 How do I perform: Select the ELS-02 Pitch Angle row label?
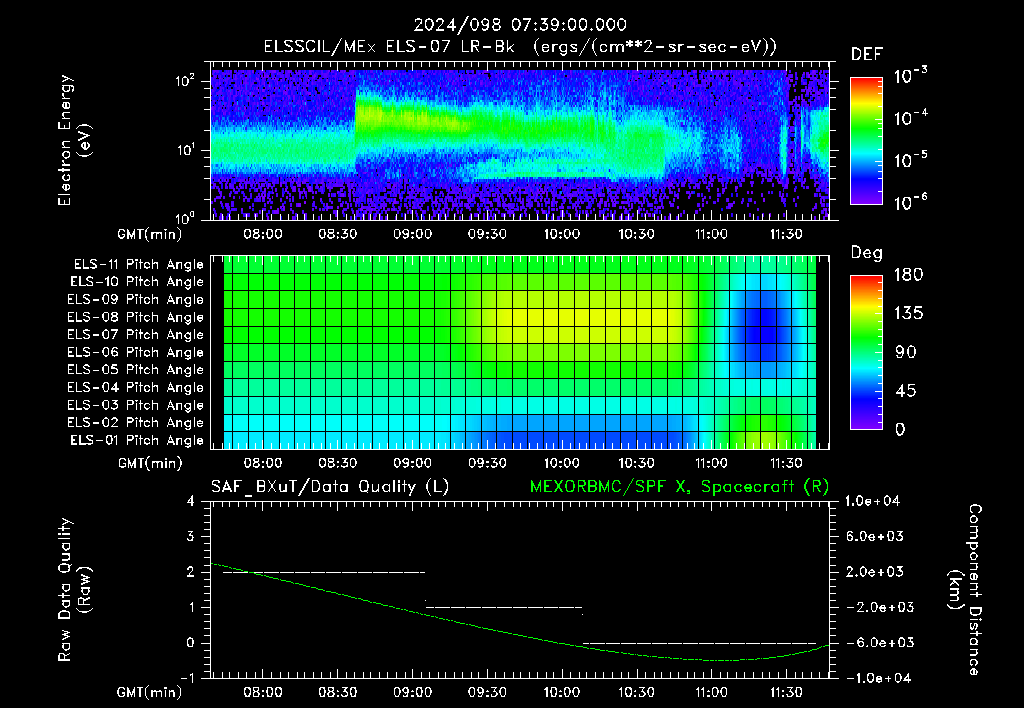pos(135,423)
